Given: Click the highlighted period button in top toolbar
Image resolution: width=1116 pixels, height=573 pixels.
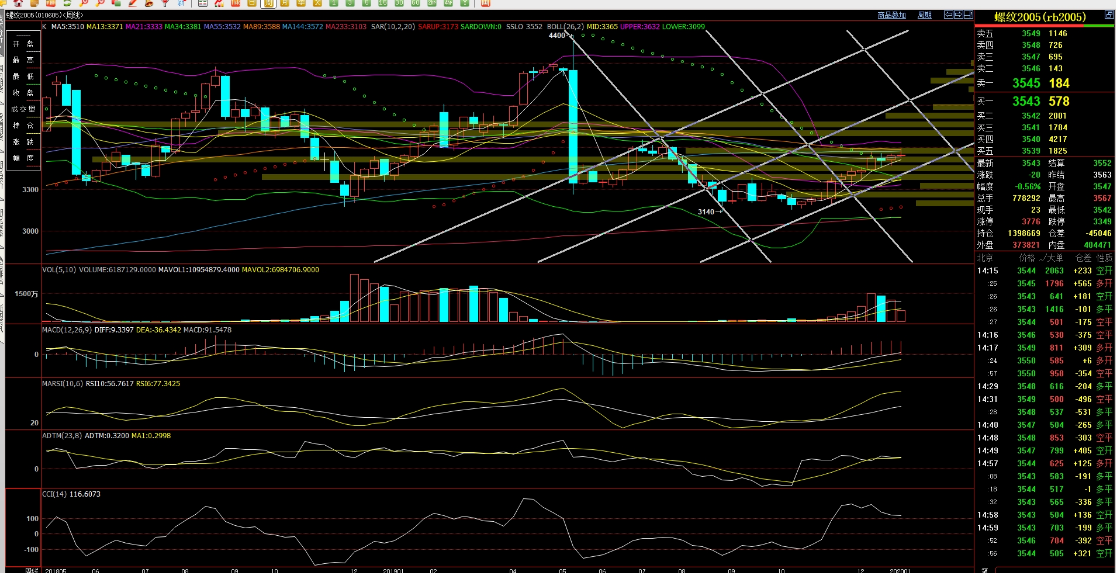Looking at the screenshot, I should click(268, 3).
